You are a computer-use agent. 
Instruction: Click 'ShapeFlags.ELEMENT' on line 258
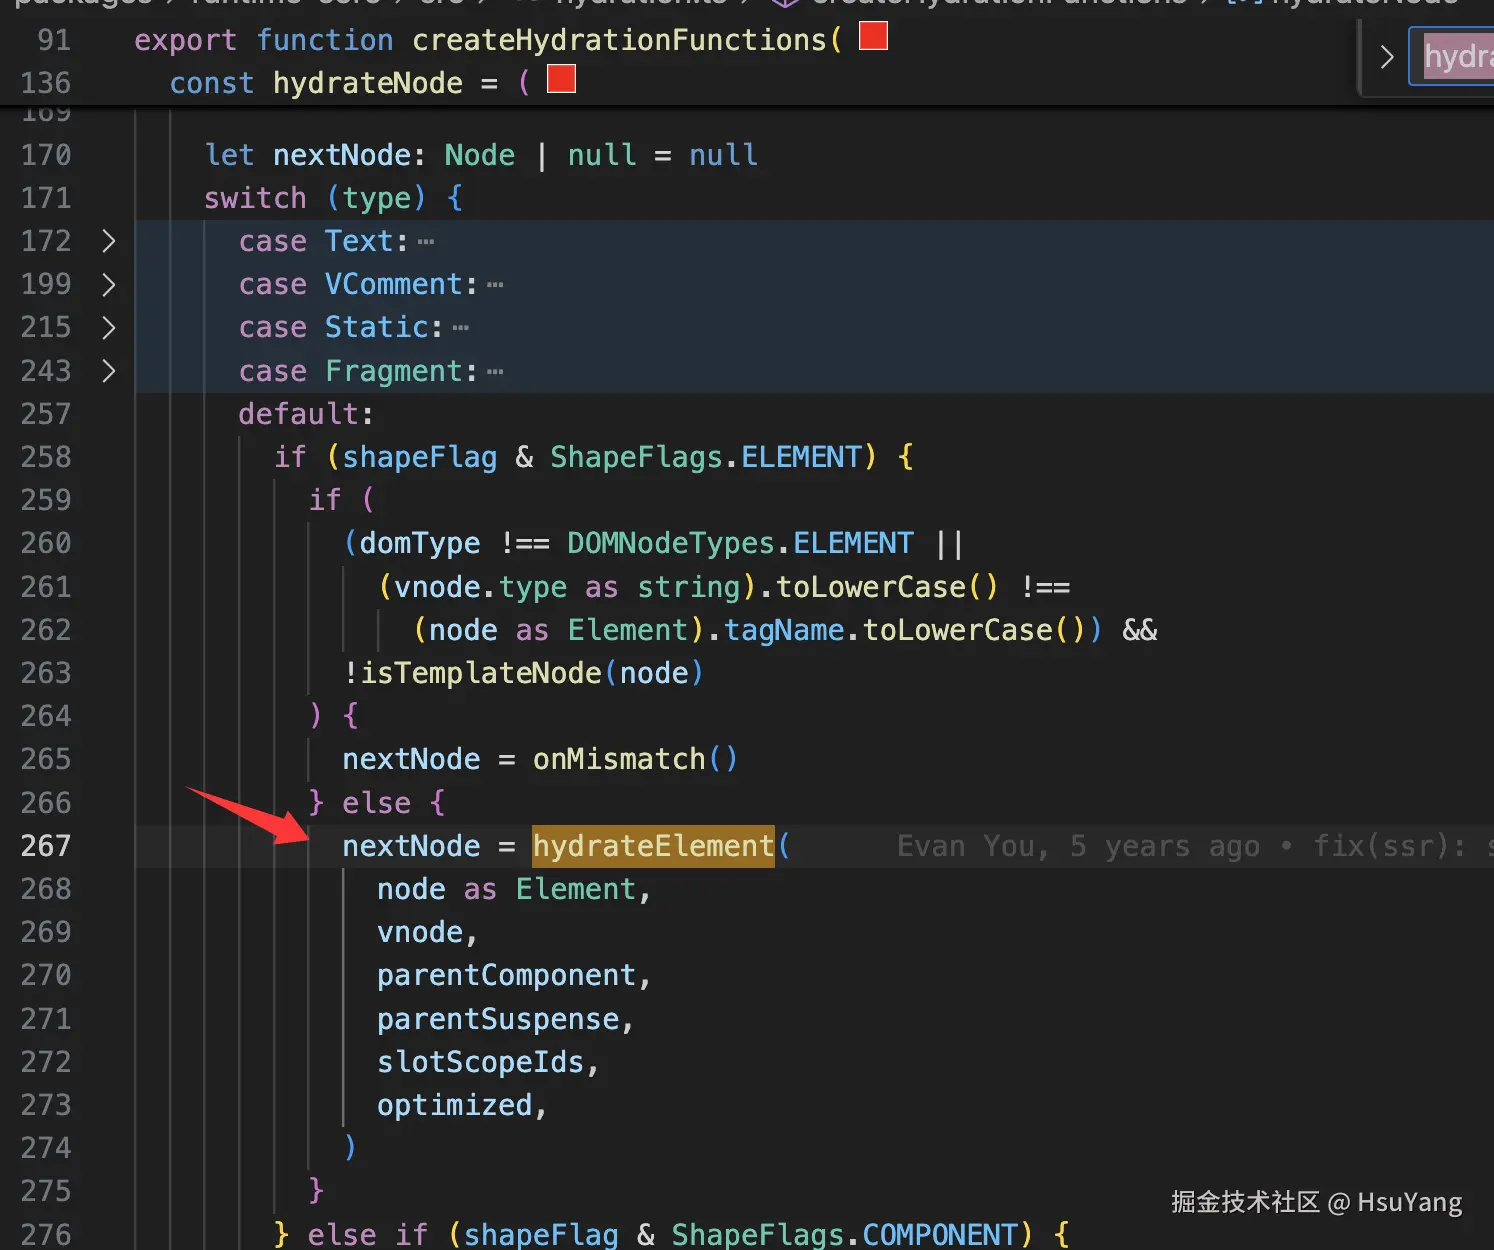coord(706,457)
